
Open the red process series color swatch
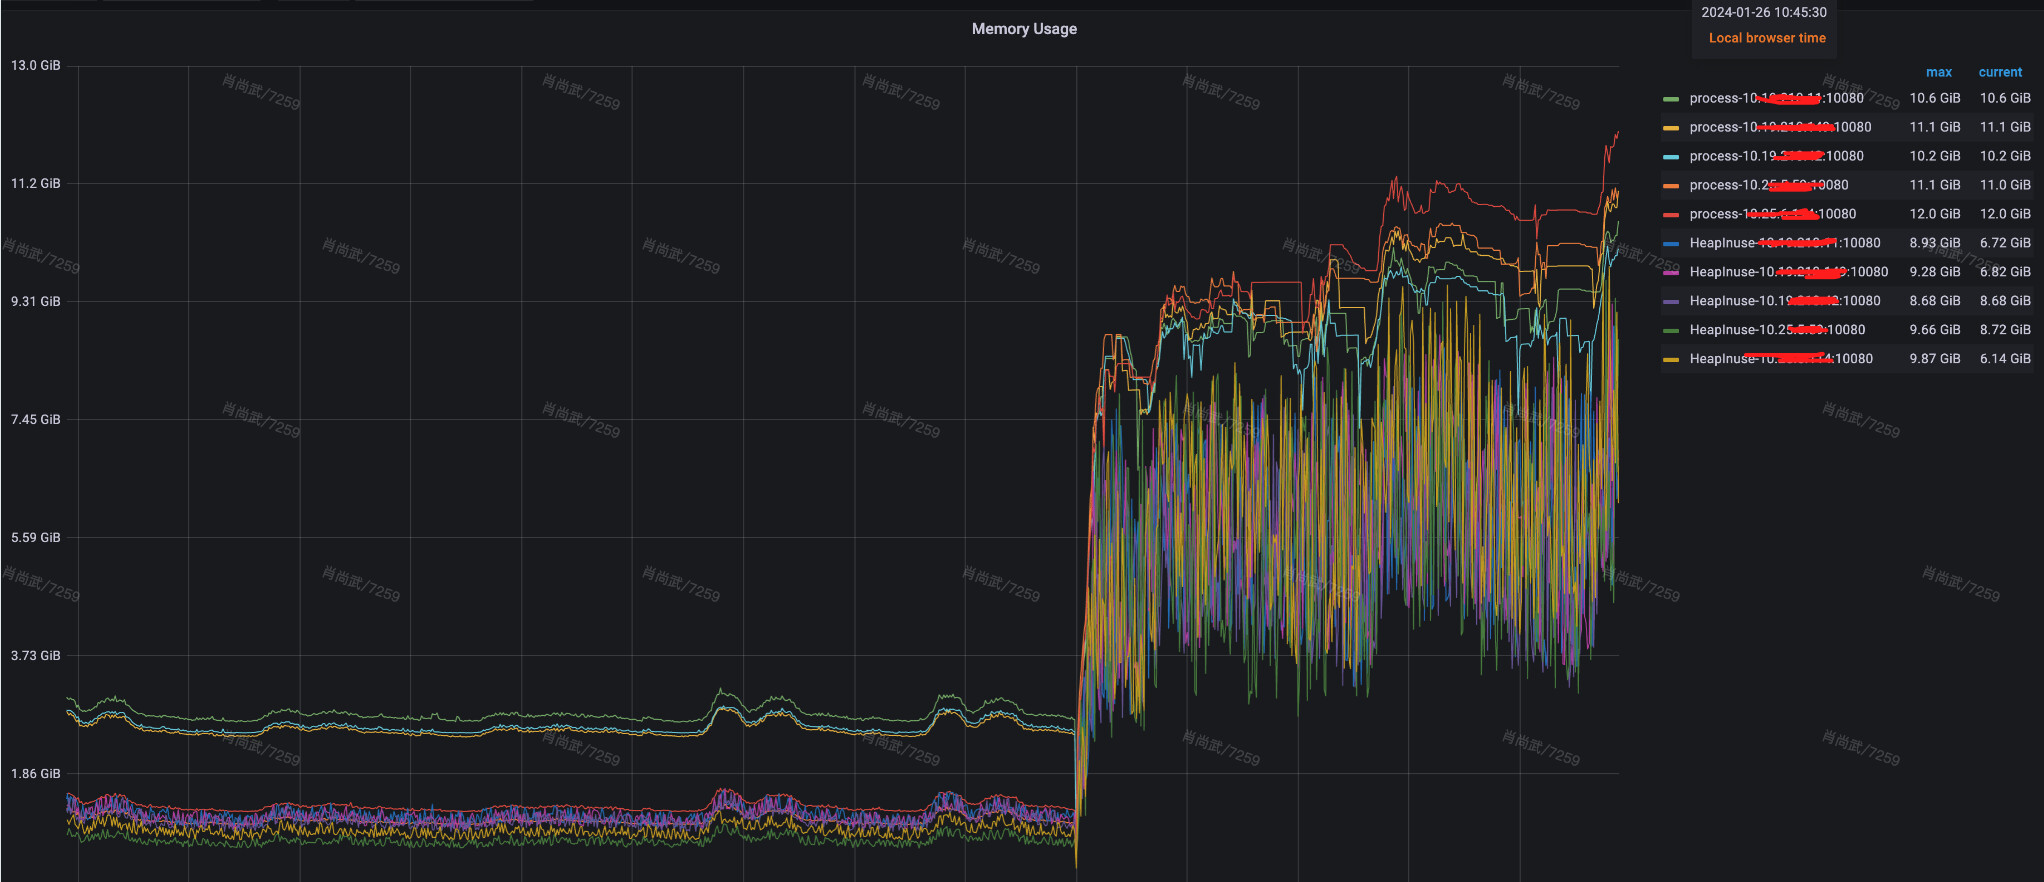click(1671, 215)
